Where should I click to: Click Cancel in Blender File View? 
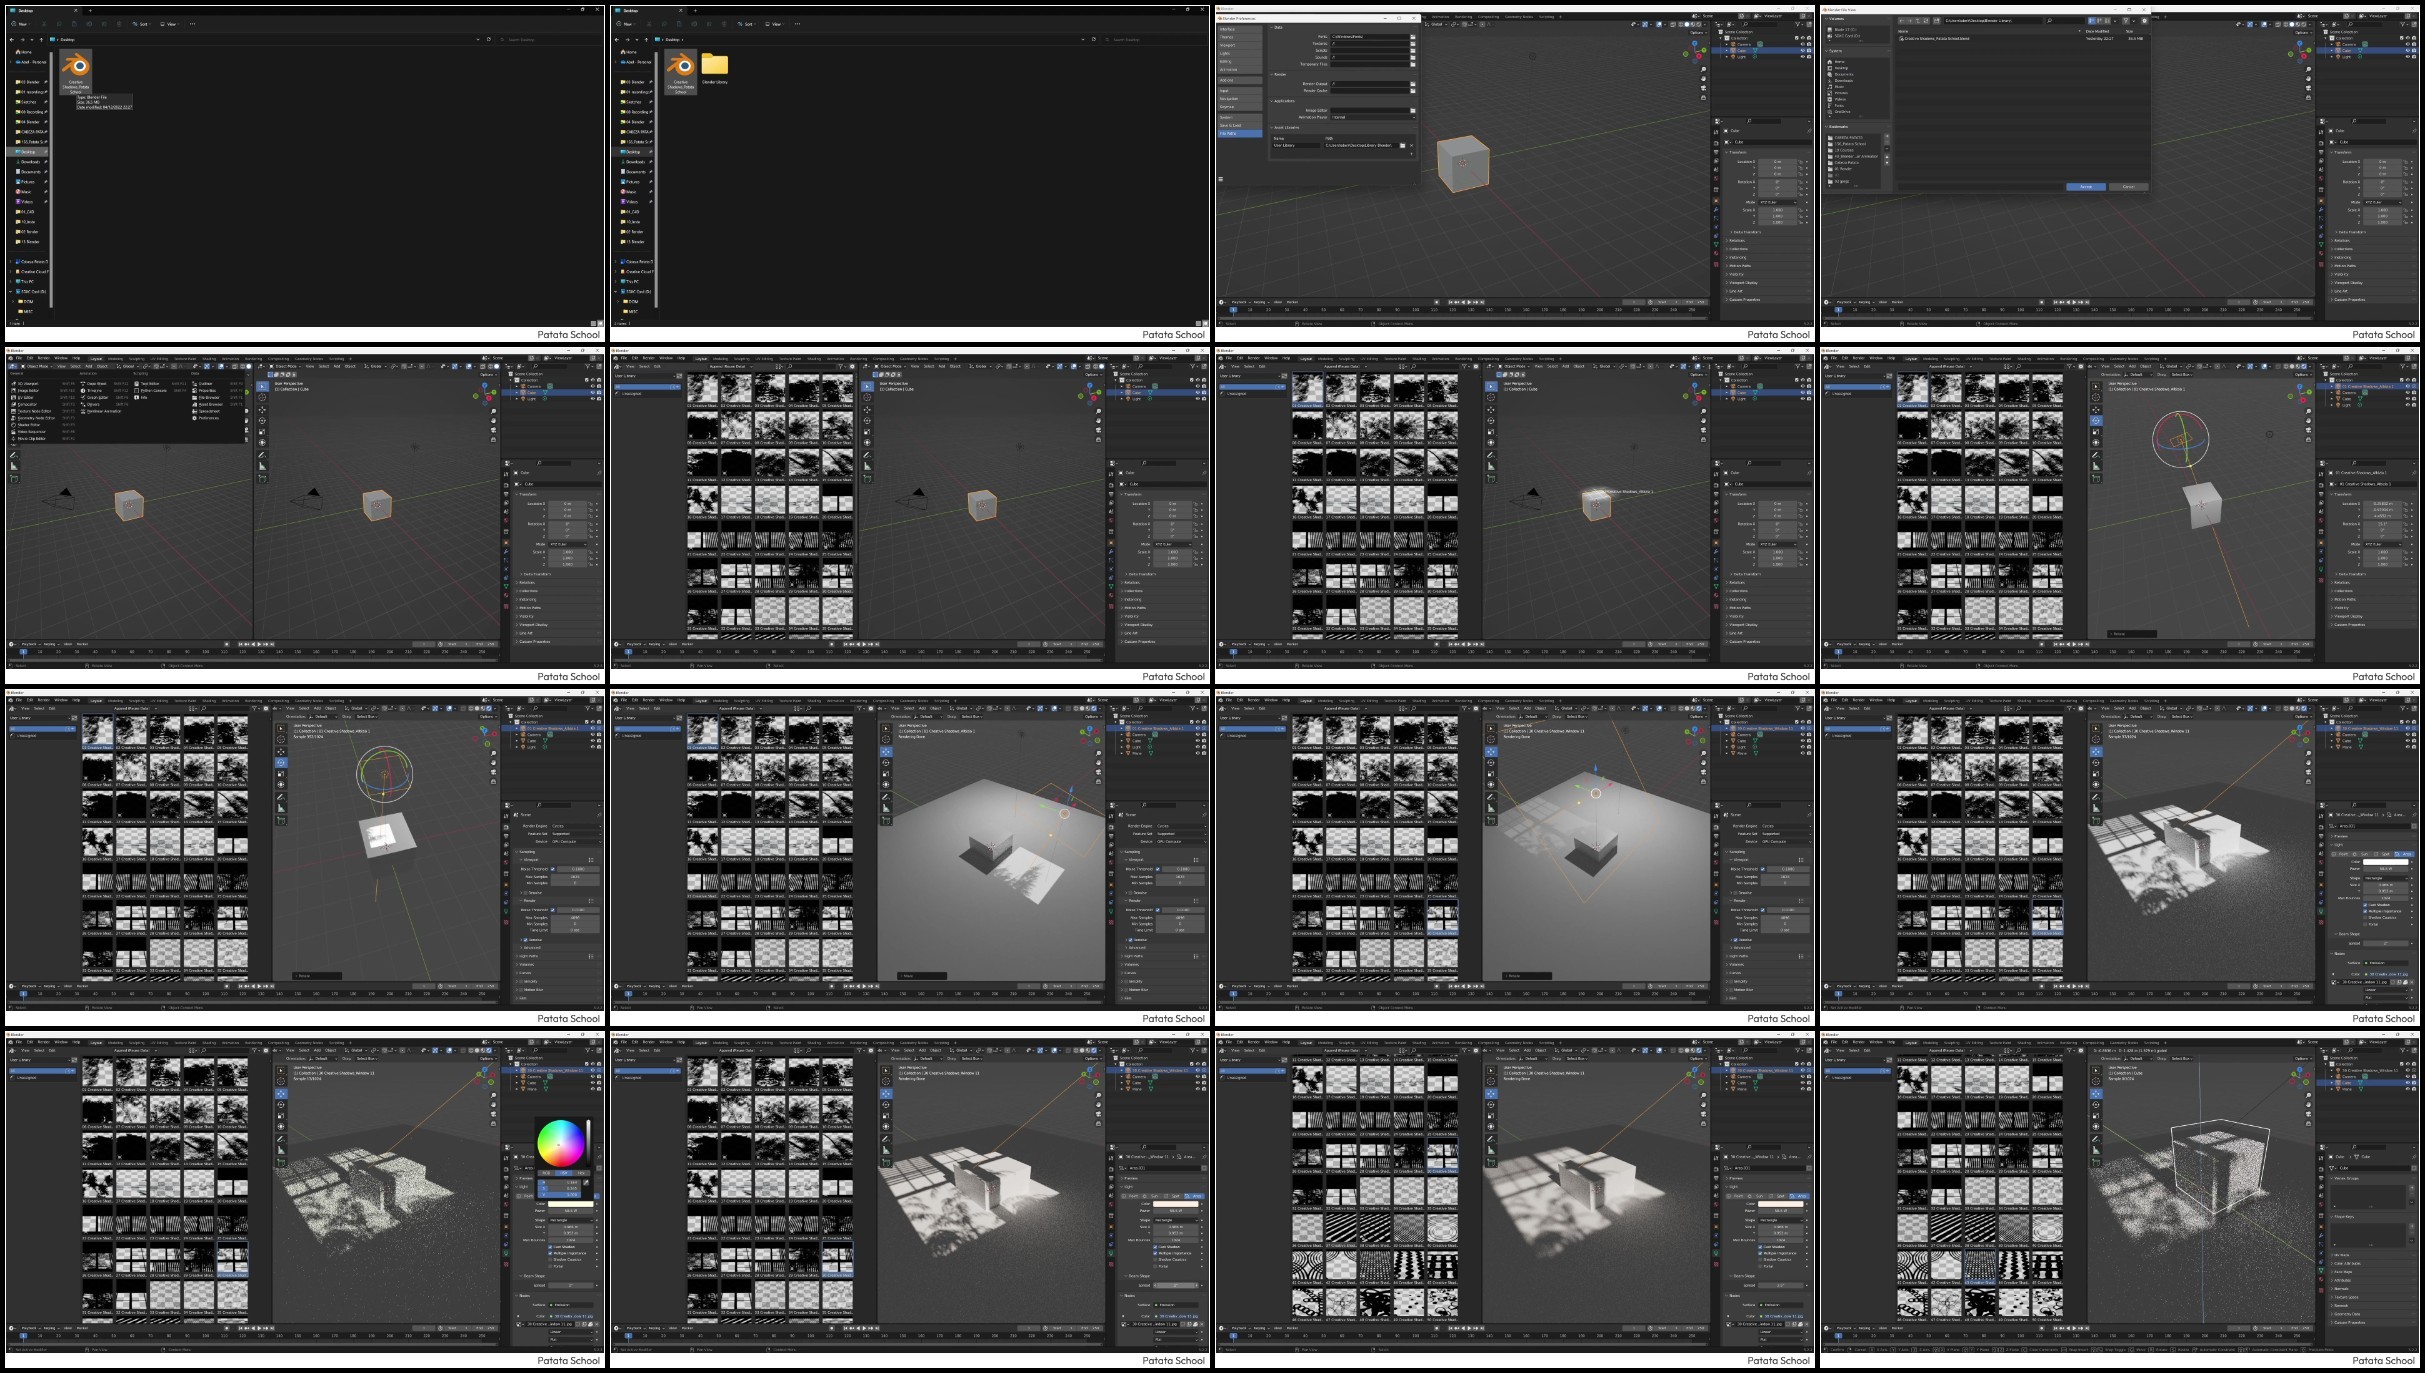click(2129, 187)
